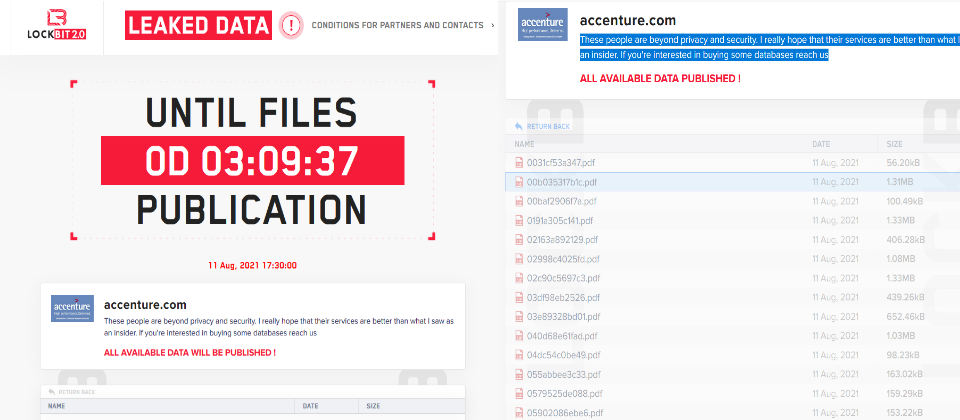This screenshot has width=960, height=420.
Task: Click PDF icon for 040d68e61fad.pdf
Action: click(x=519, y=336)
